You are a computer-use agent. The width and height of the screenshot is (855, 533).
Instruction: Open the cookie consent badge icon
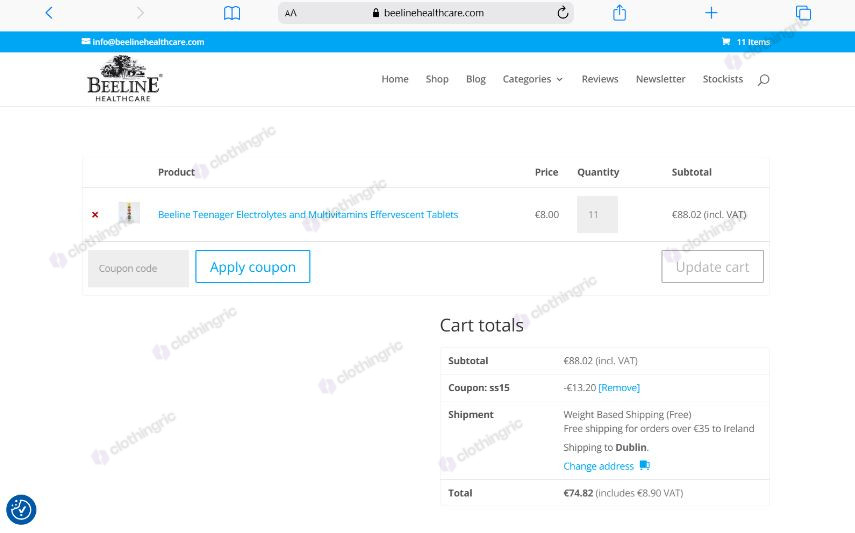pyautogui.click(x=21, y=510)
